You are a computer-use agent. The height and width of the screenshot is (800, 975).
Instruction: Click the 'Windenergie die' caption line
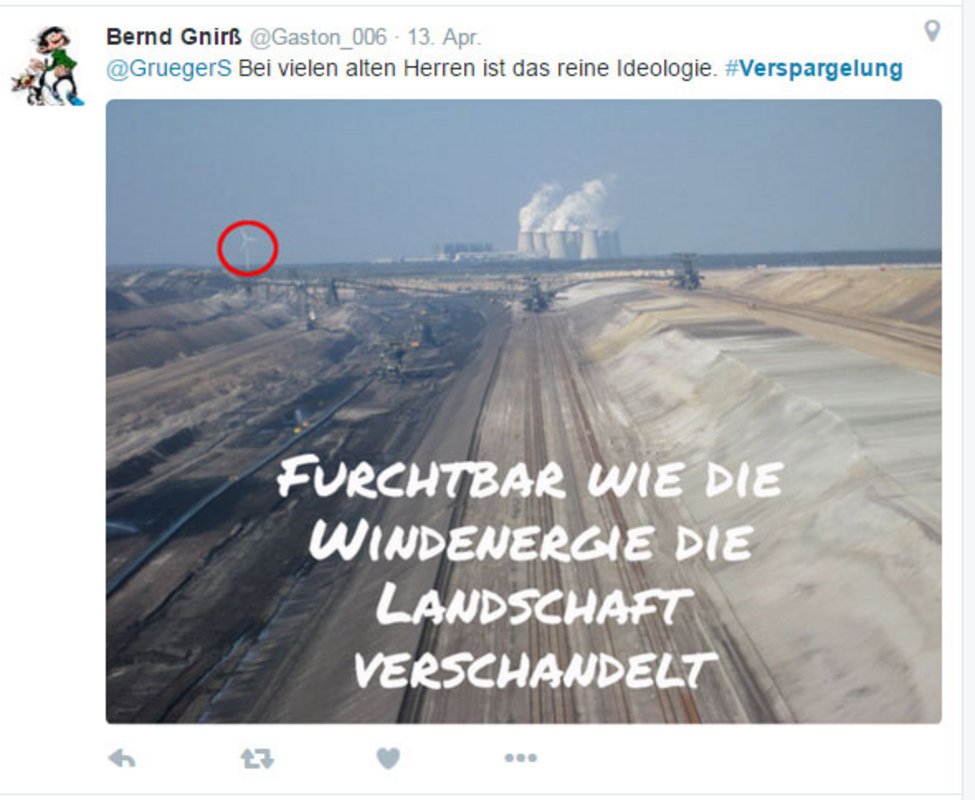coord(532,541)
